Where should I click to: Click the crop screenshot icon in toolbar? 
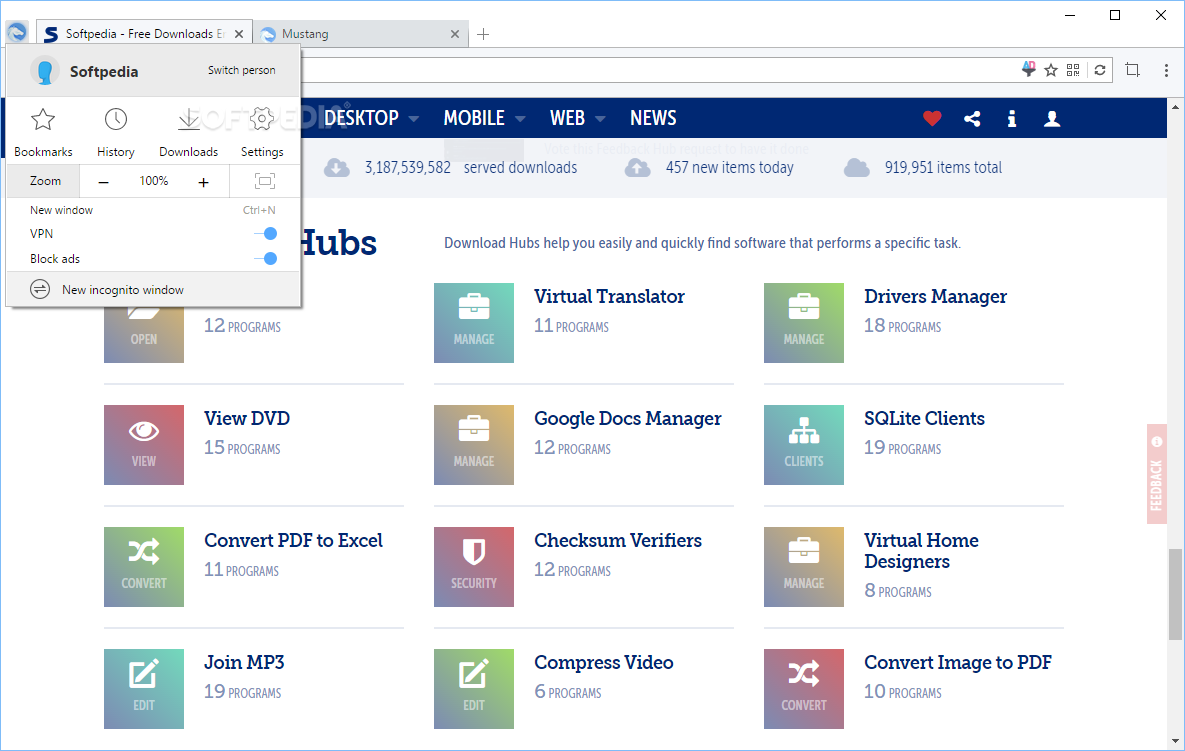(x=1132, y=70)
